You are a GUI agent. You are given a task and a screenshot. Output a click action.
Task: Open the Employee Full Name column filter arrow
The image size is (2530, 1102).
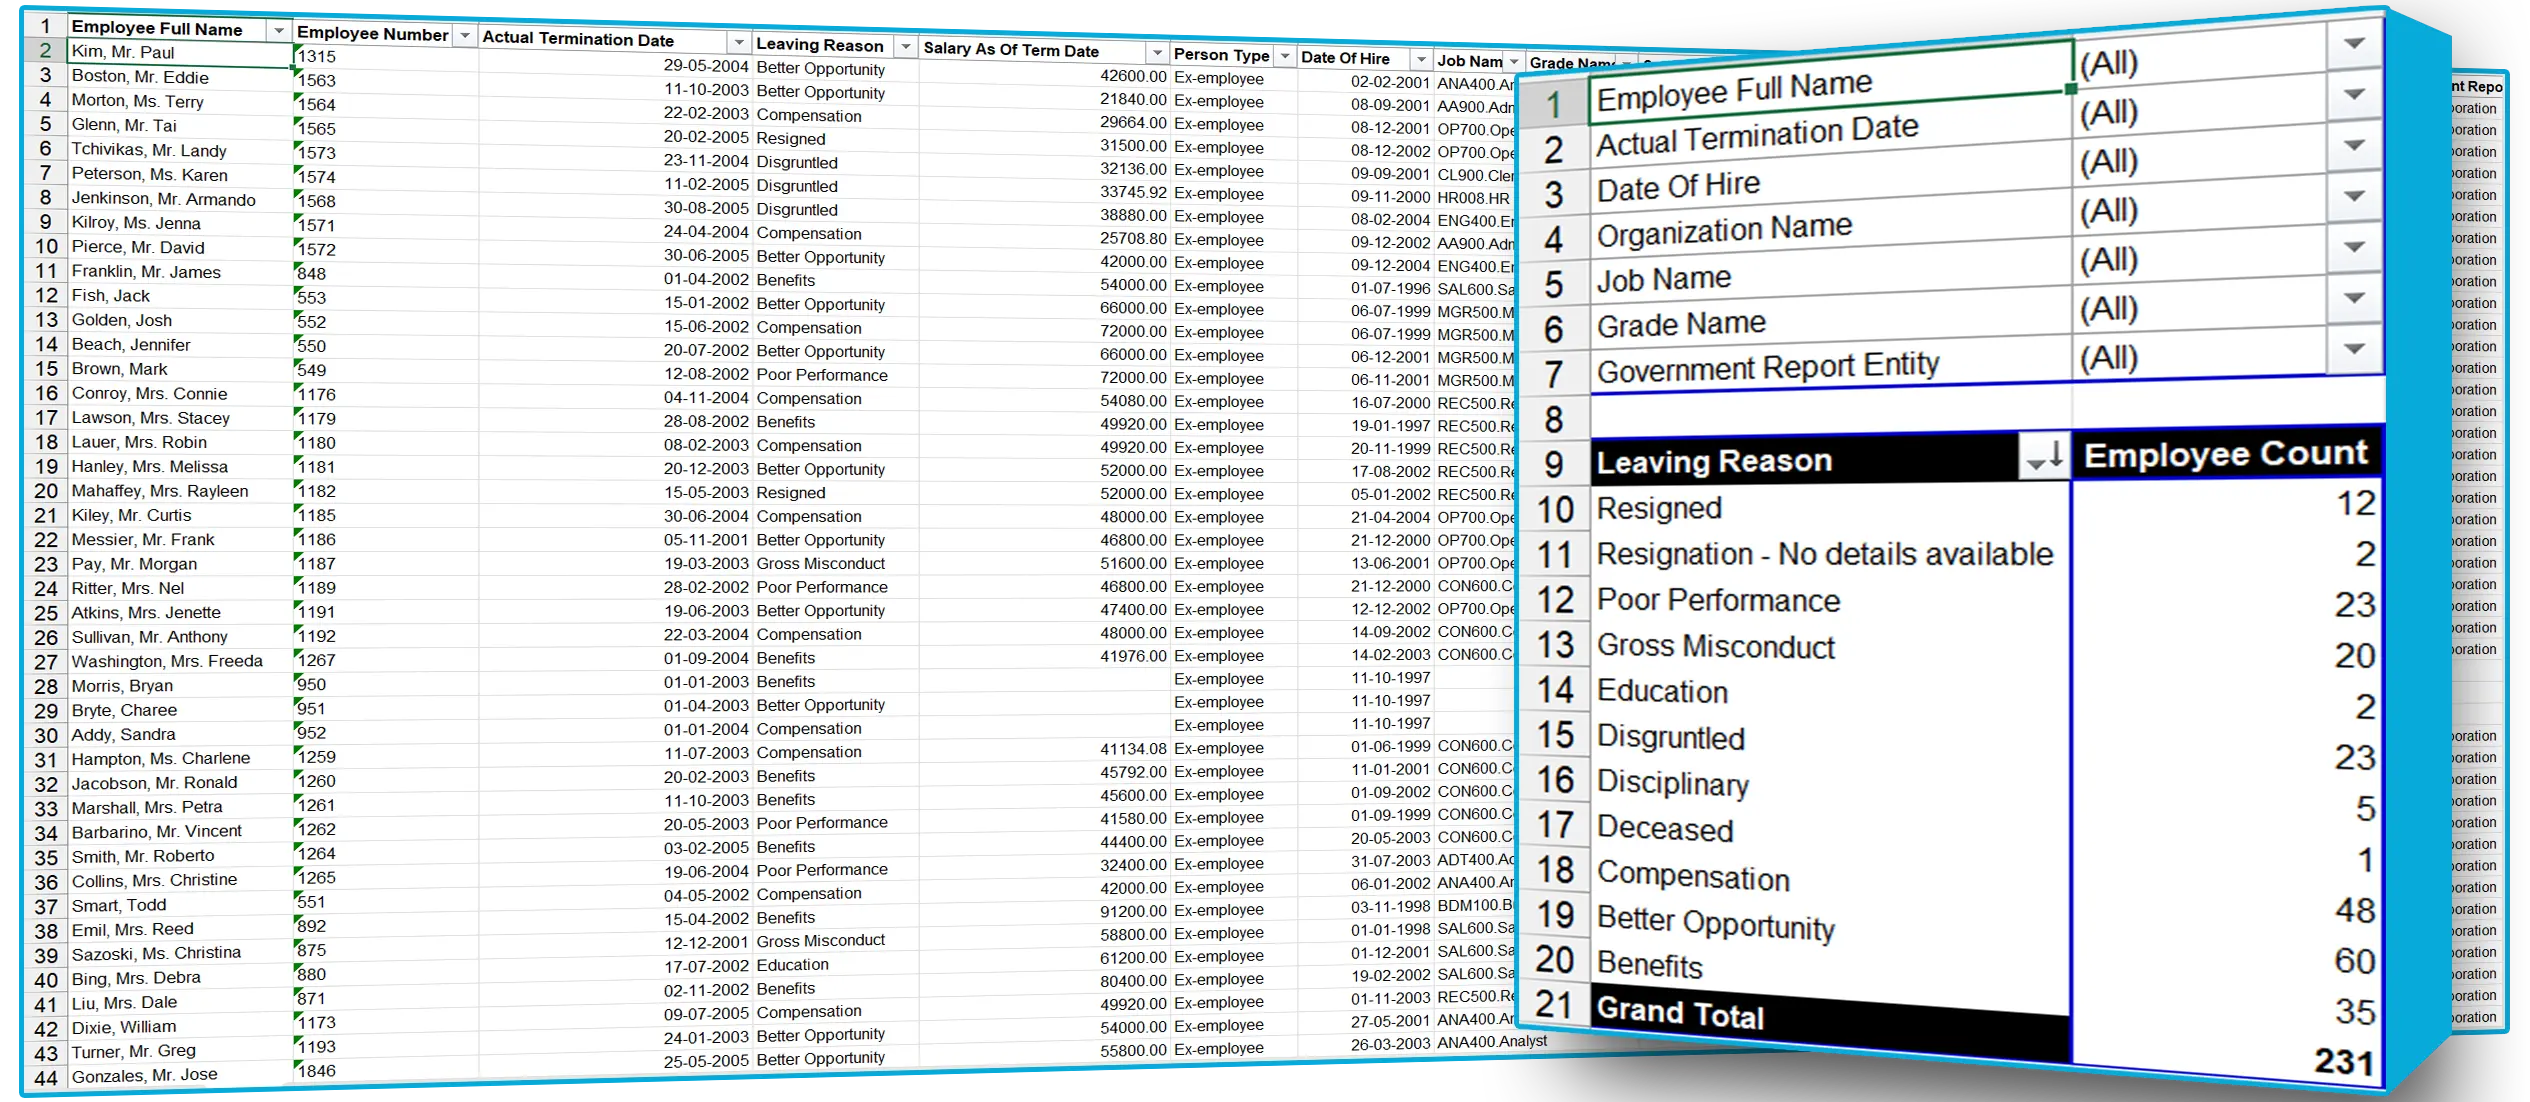[278, 31]
